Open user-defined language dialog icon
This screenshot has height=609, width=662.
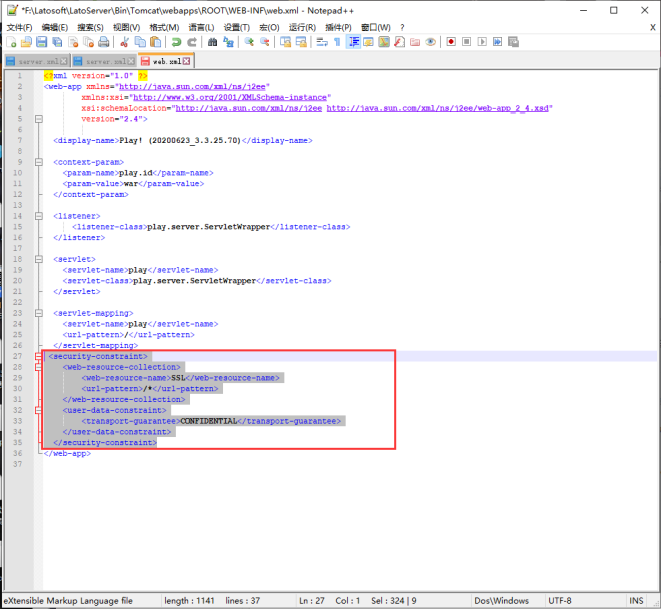(x=369, y=42)
